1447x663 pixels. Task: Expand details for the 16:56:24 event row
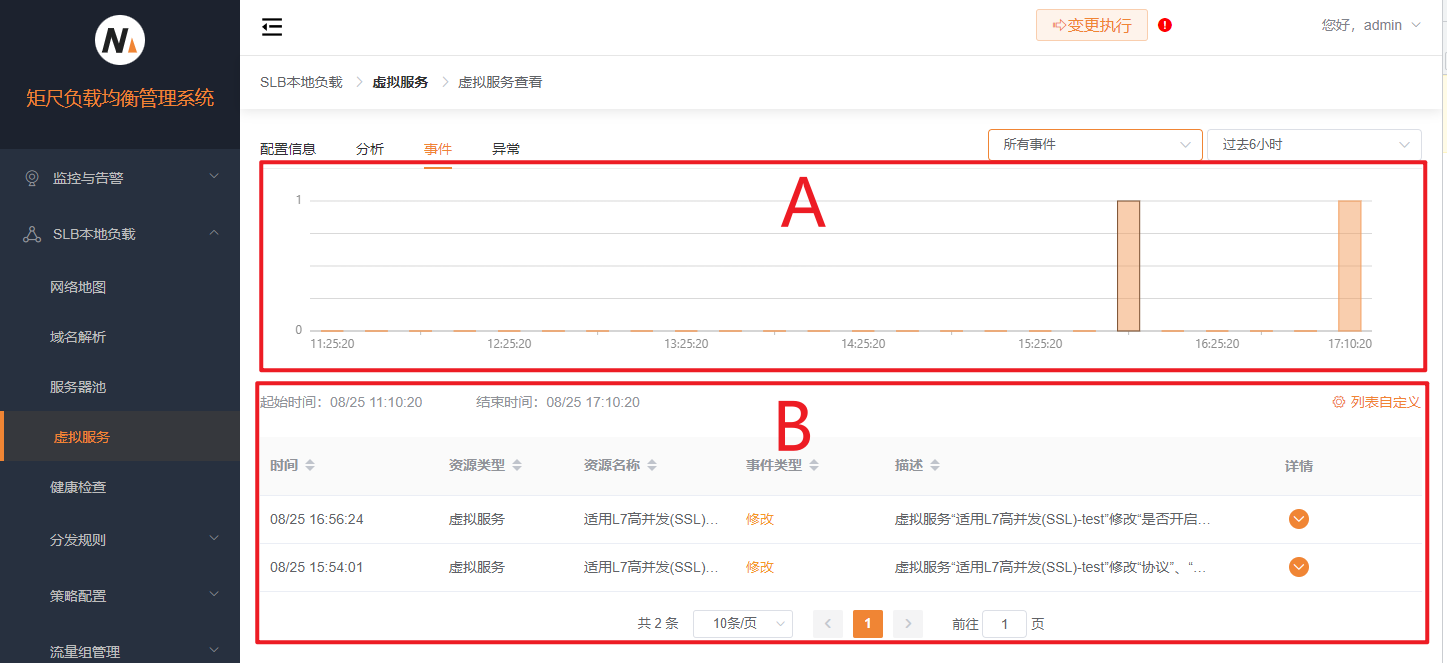click(x=1298, y=519)
